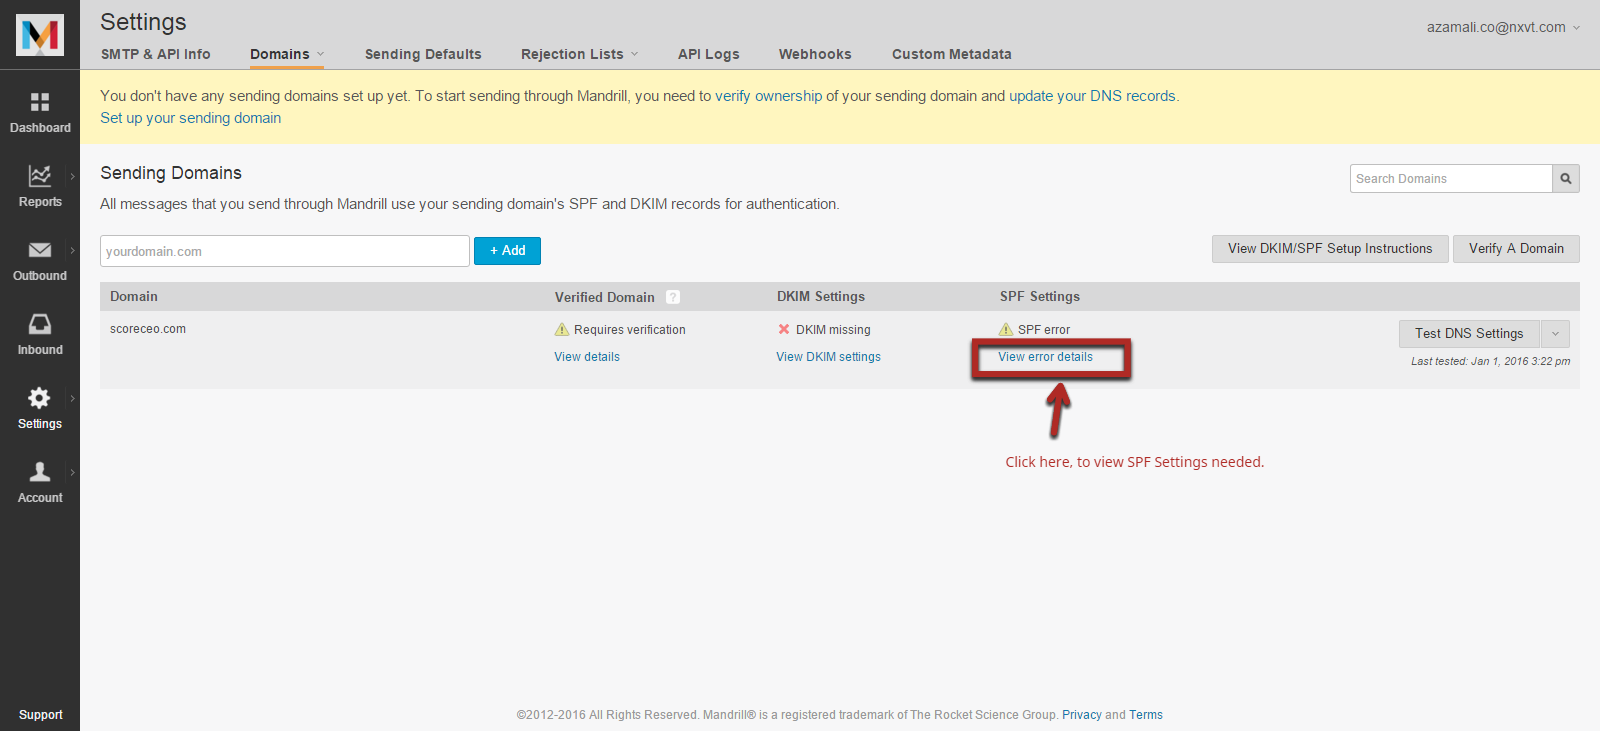The height and width of the screenshot is (731, 1600).
Task: Select the Rejection Lists tab label
Action: point(572,54)
